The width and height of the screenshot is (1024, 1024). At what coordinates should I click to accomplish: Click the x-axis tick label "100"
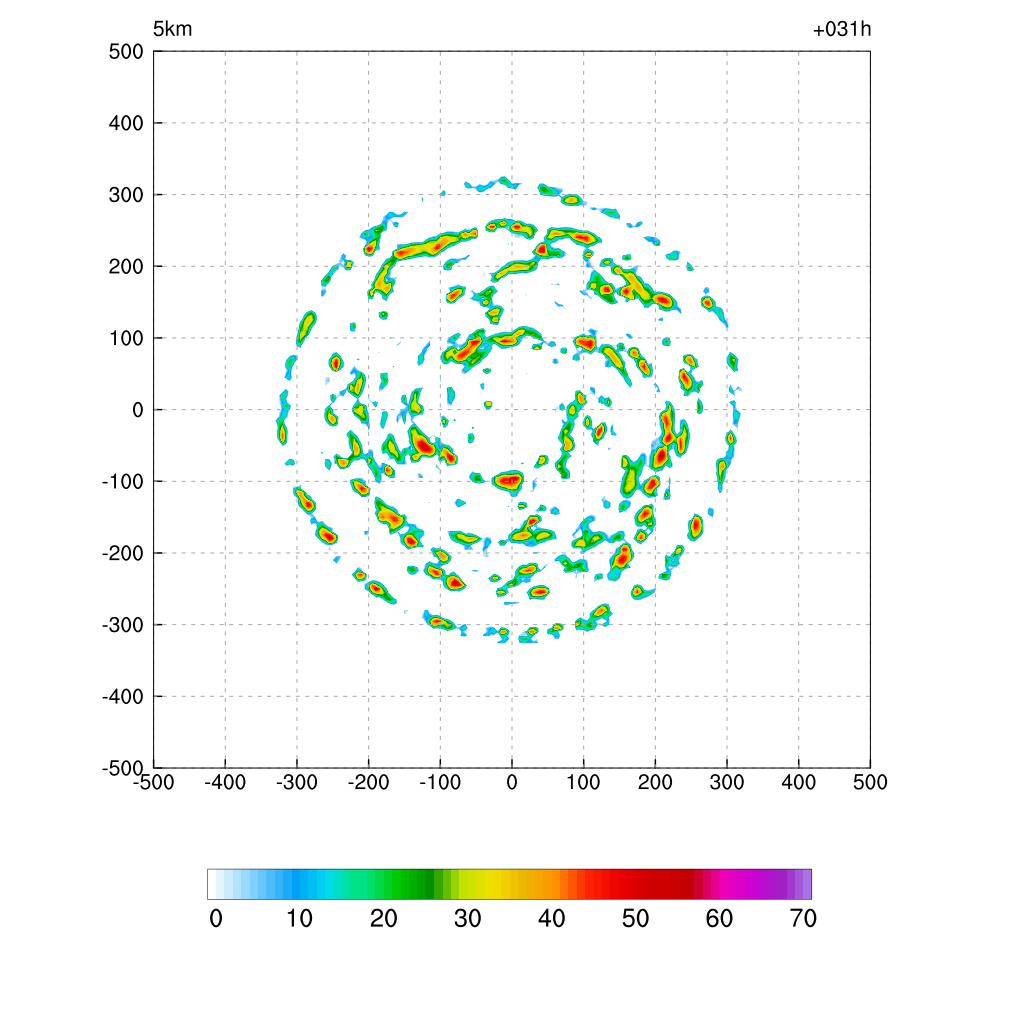[583, 782]
